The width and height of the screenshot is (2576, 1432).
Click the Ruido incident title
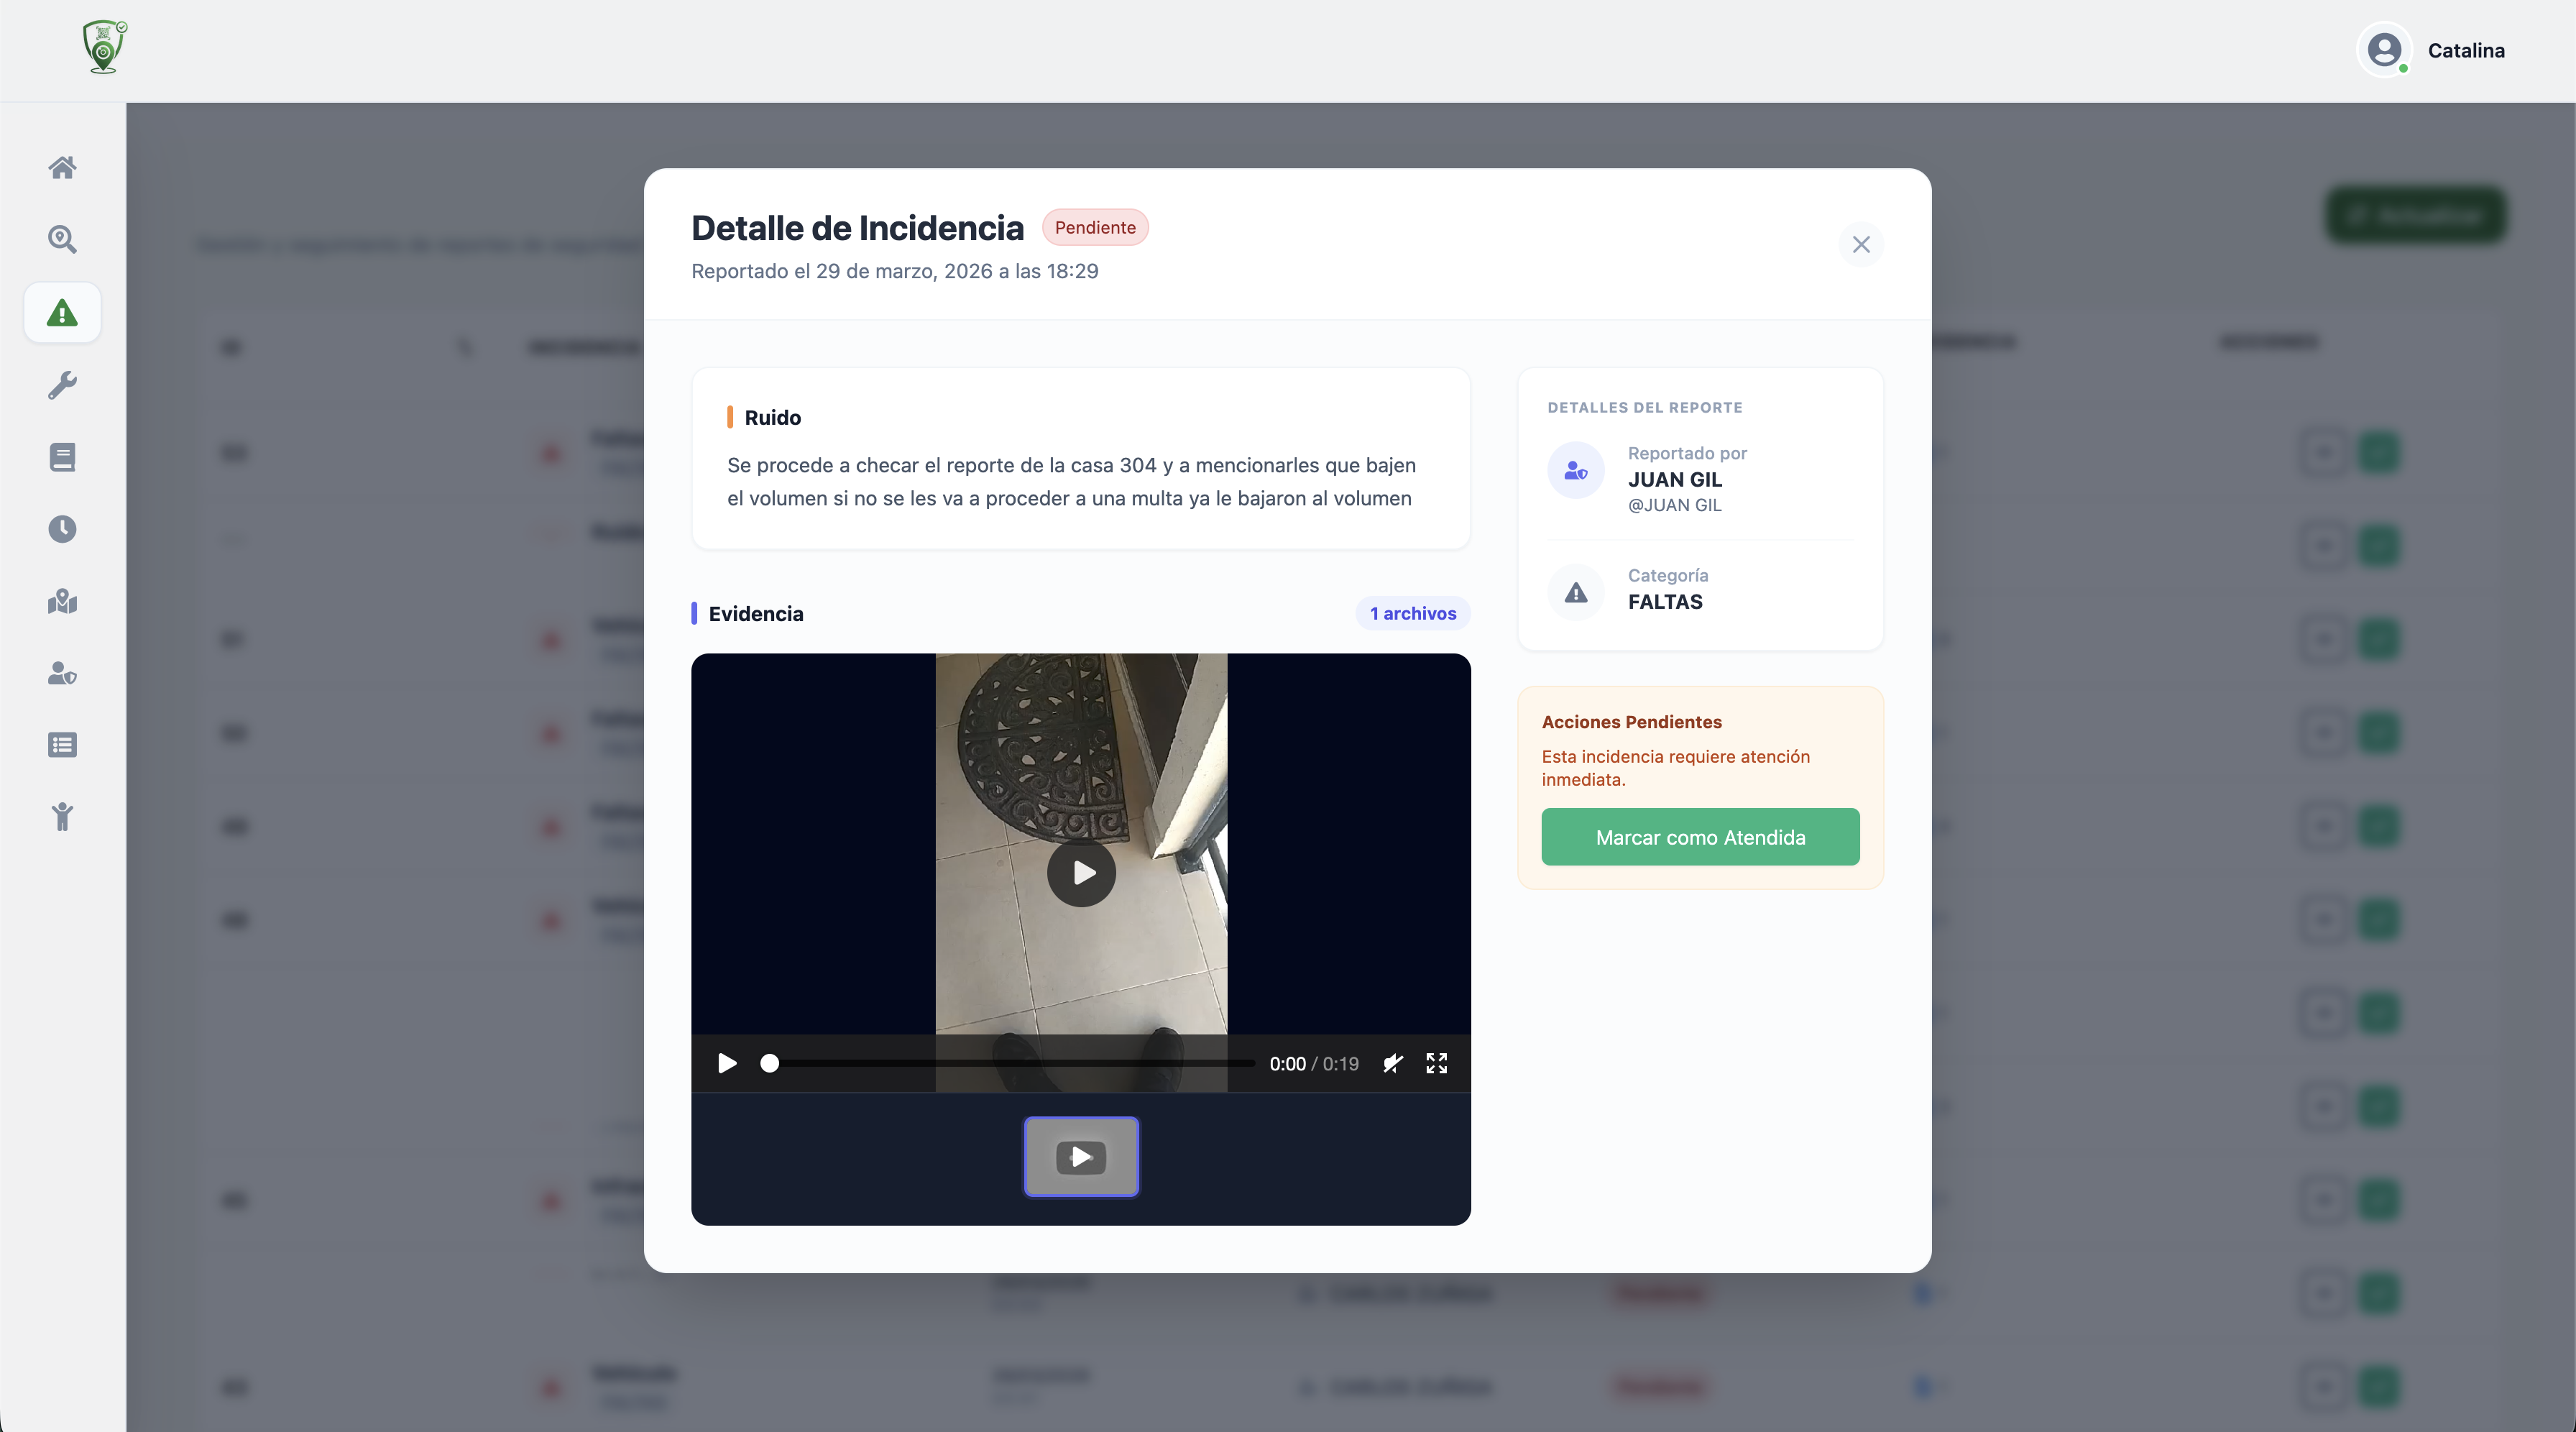(773, 417)
